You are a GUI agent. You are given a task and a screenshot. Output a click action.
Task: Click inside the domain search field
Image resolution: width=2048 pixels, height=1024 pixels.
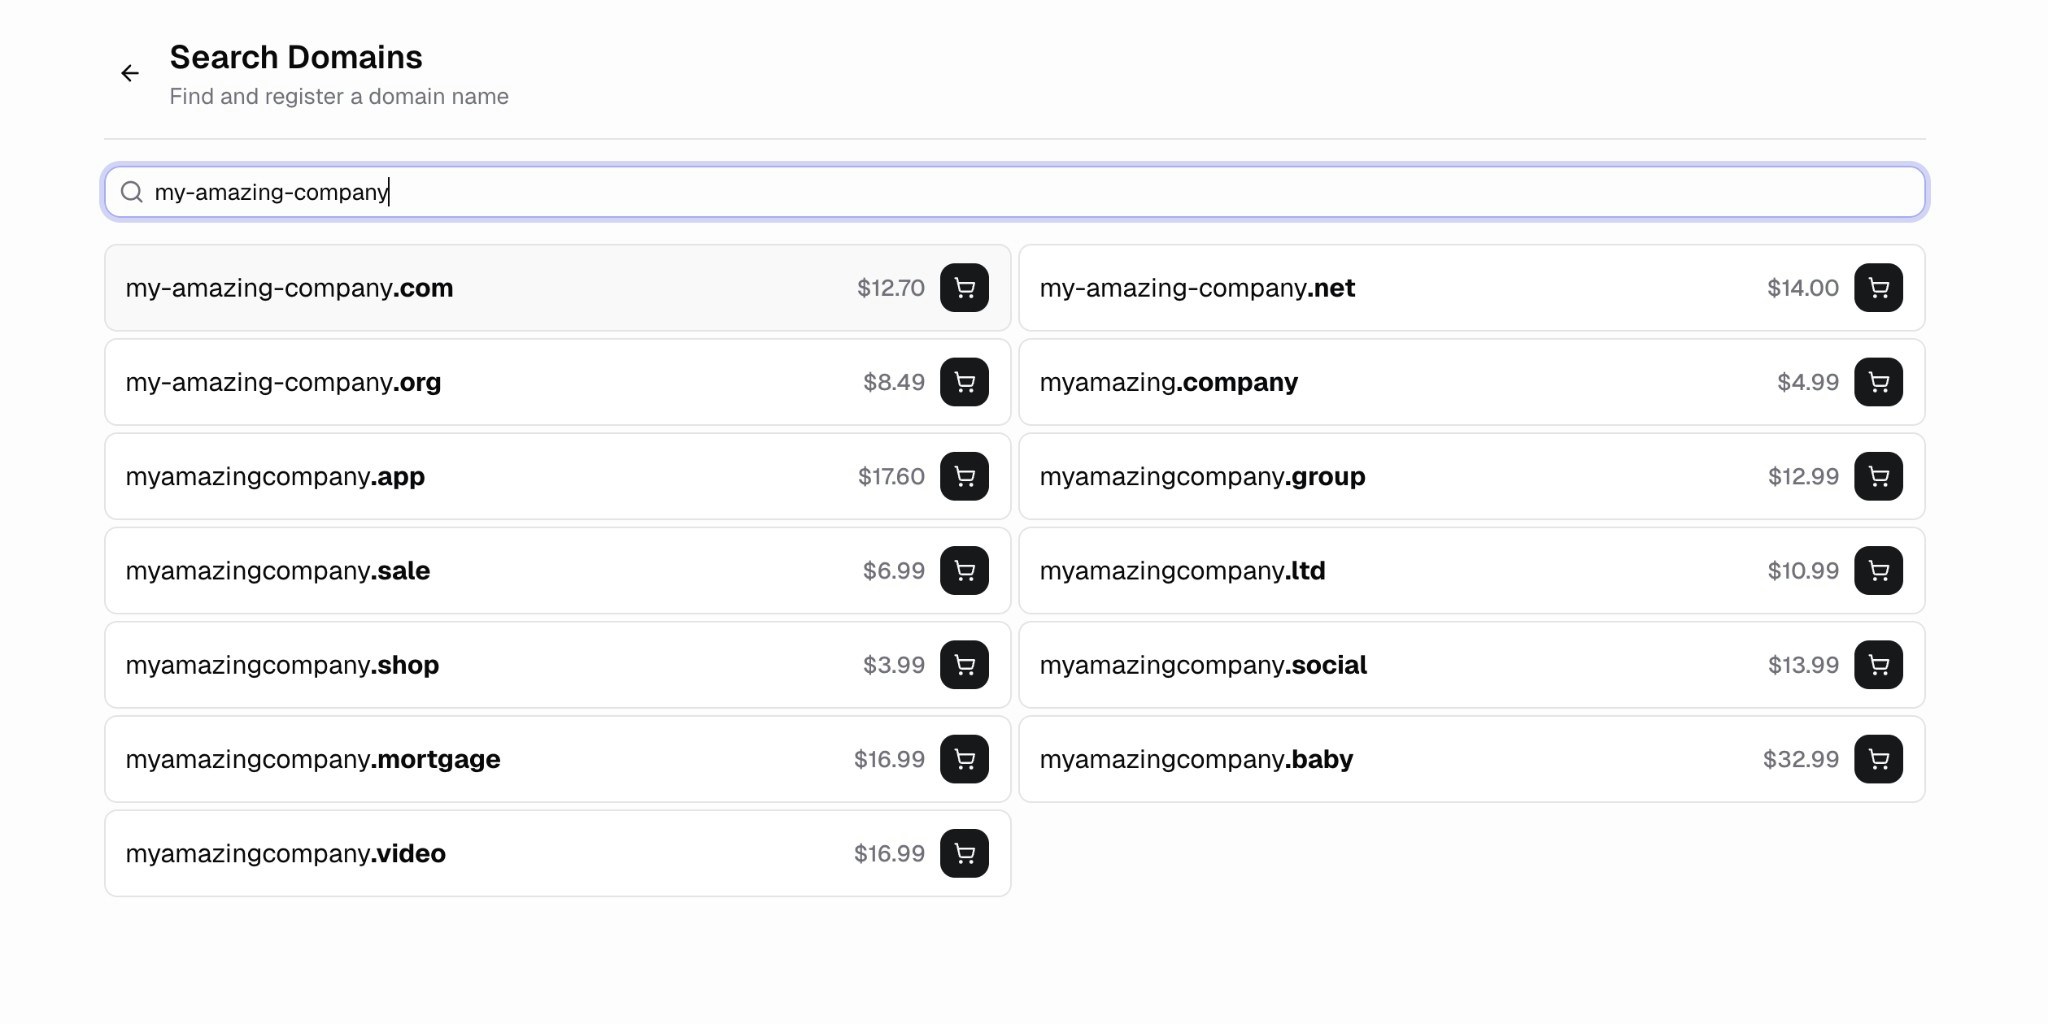700,192
